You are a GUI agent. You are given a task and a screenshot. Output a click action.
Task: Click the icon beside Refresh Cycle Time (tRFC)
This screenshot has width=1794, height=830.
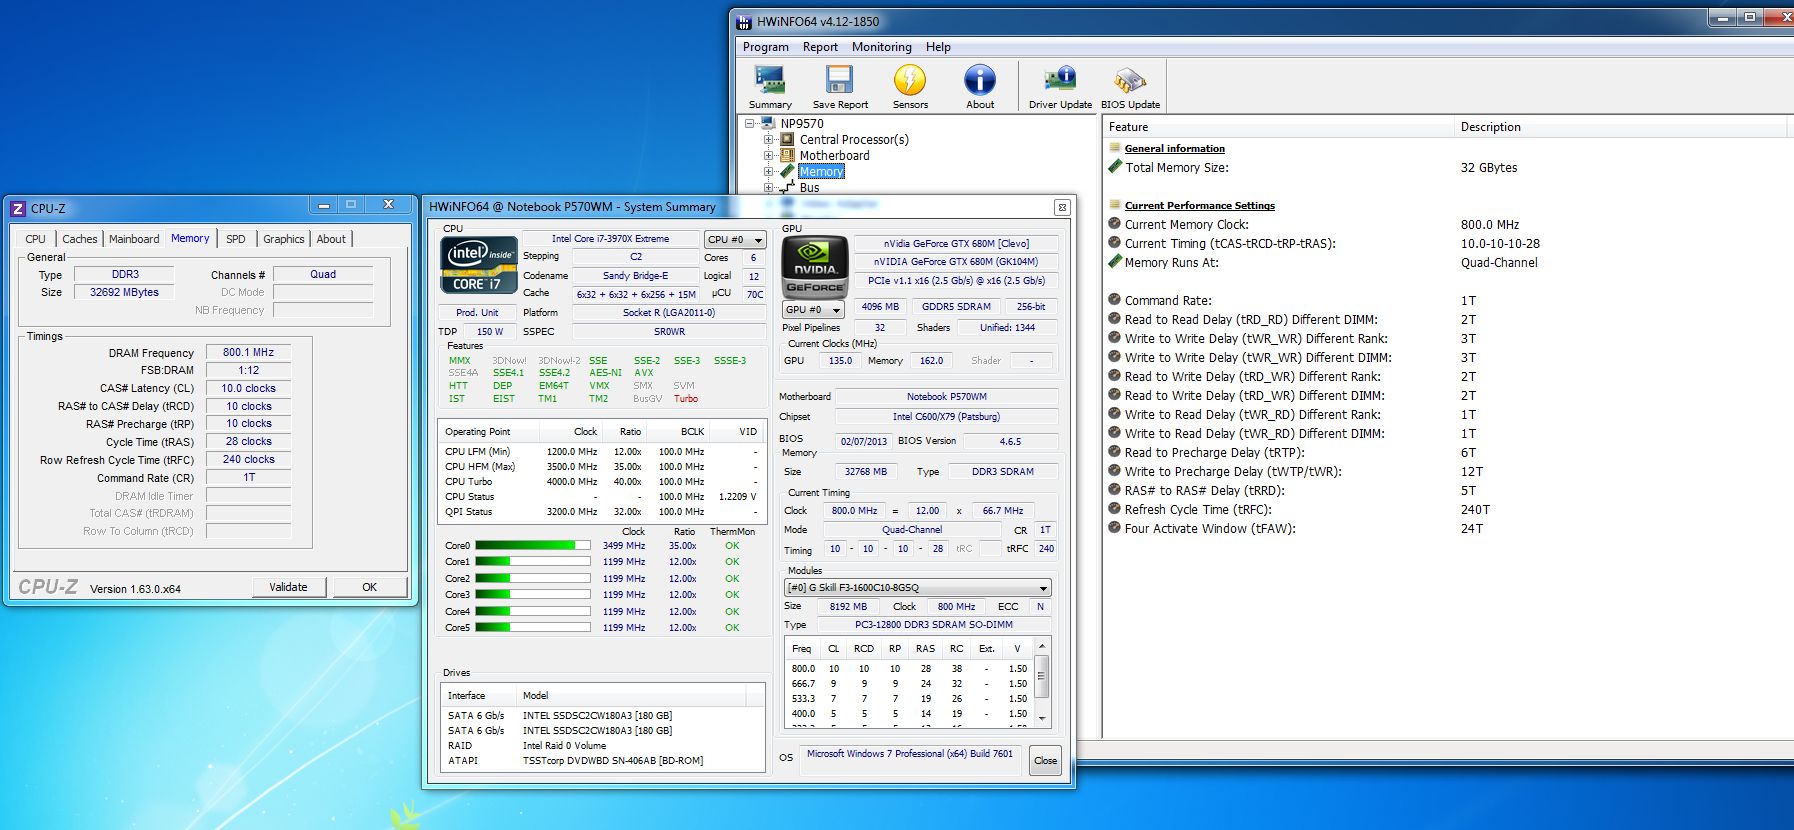(1114, 509)
